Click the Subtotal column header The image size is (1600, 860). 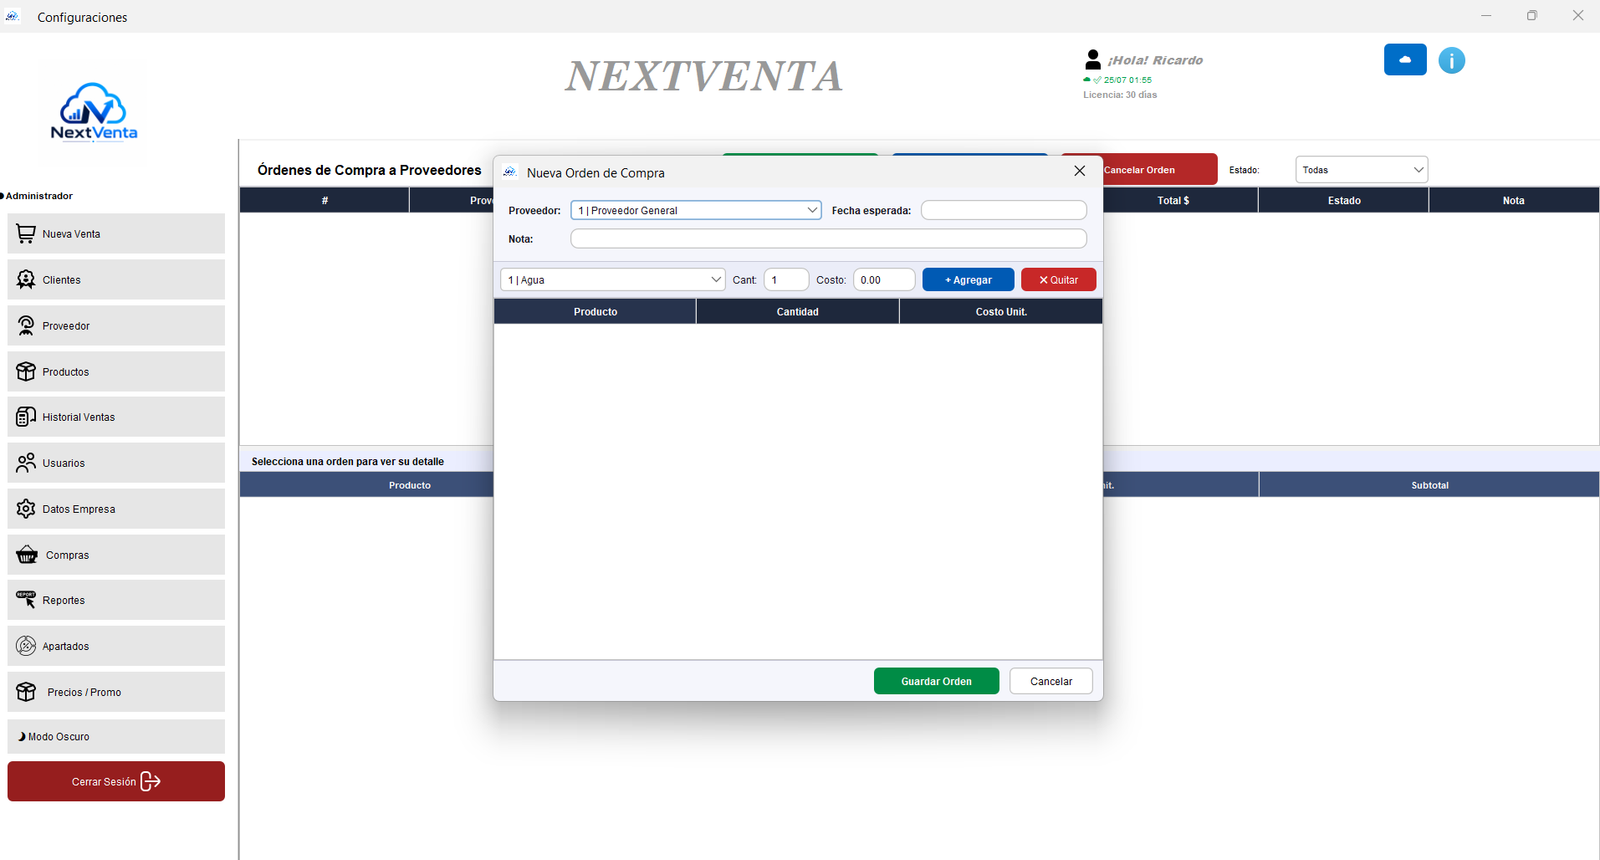(1430, 485)
